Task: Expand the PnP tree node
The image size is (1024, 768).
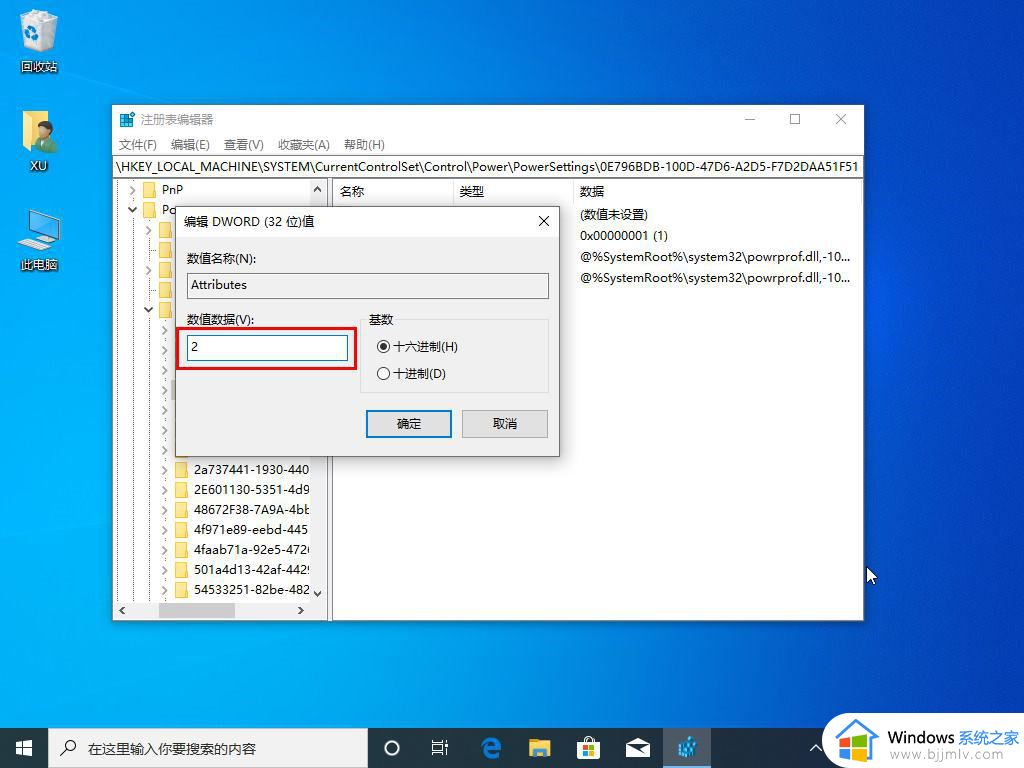Action: coord(133,190)
